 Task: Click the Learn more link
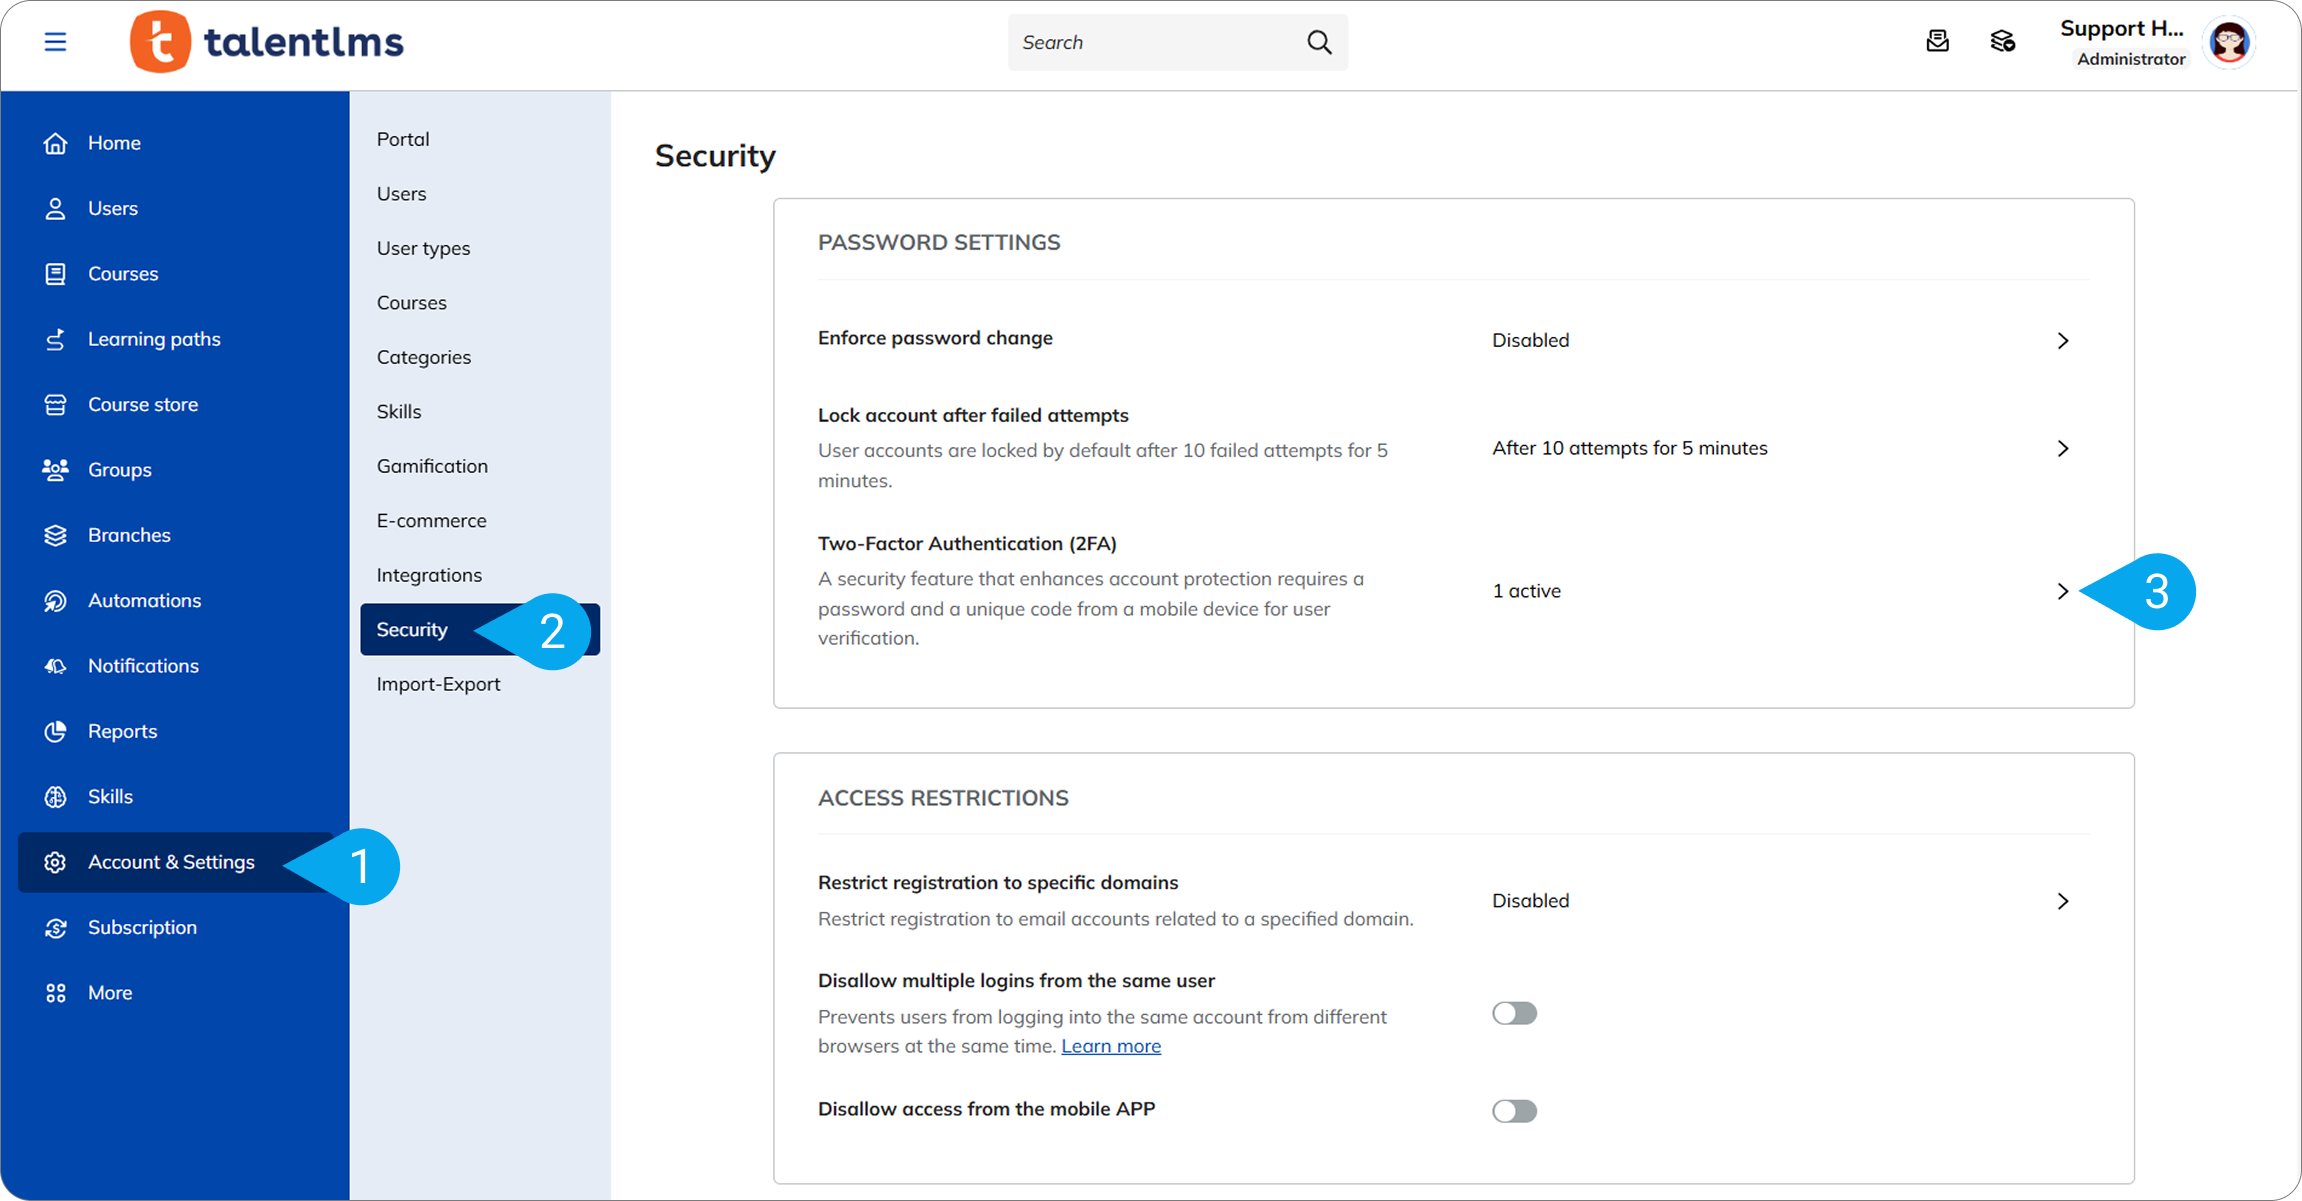coord(1111,1046)
